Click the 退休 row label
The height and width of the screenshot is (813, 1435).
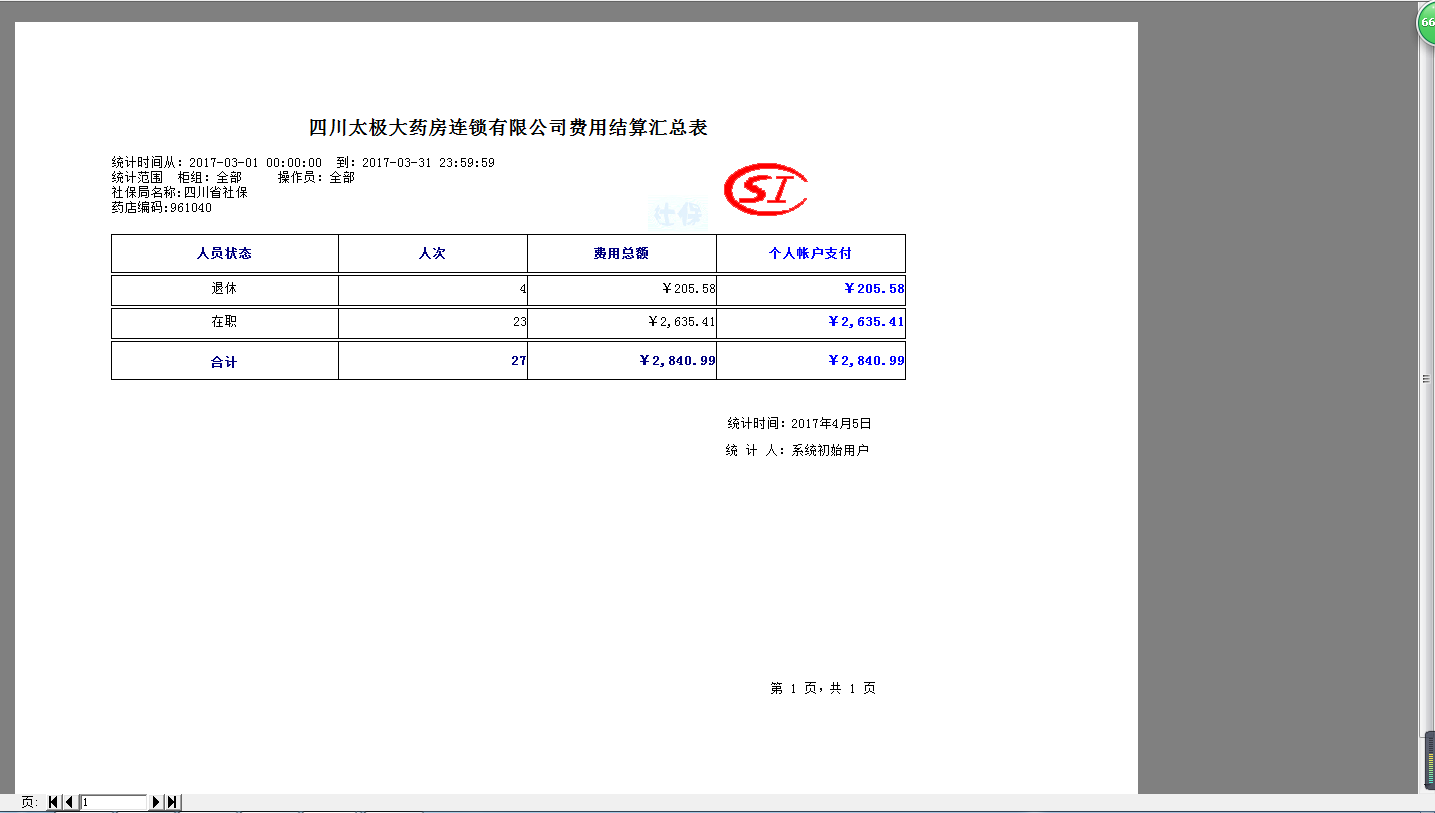point(224,288)
